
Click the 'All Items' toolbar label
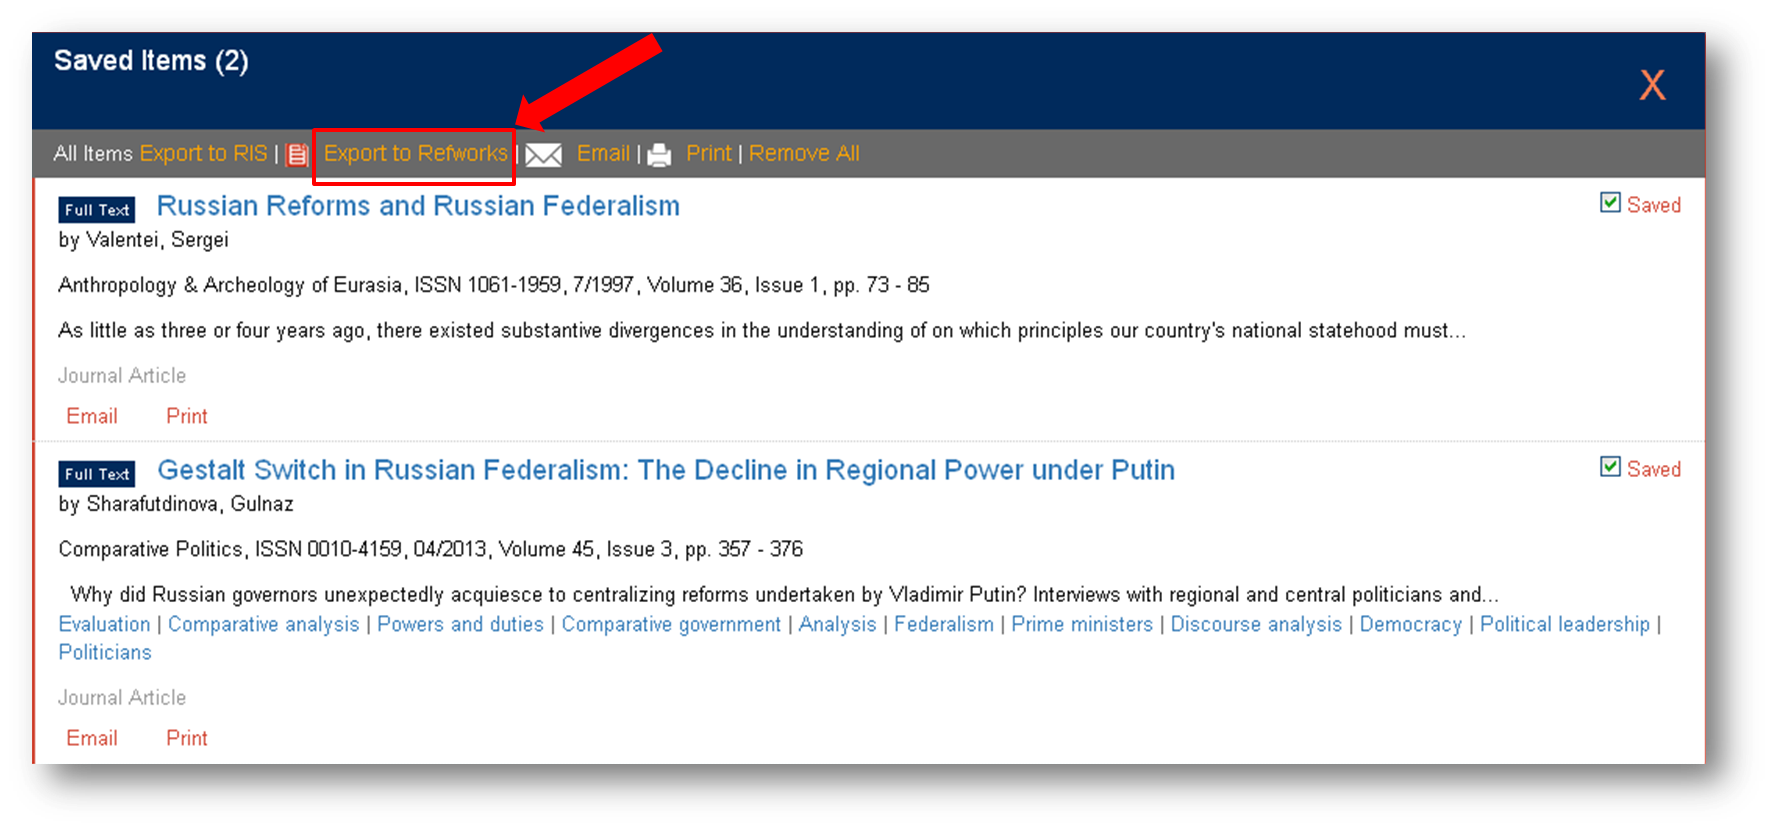93,153
